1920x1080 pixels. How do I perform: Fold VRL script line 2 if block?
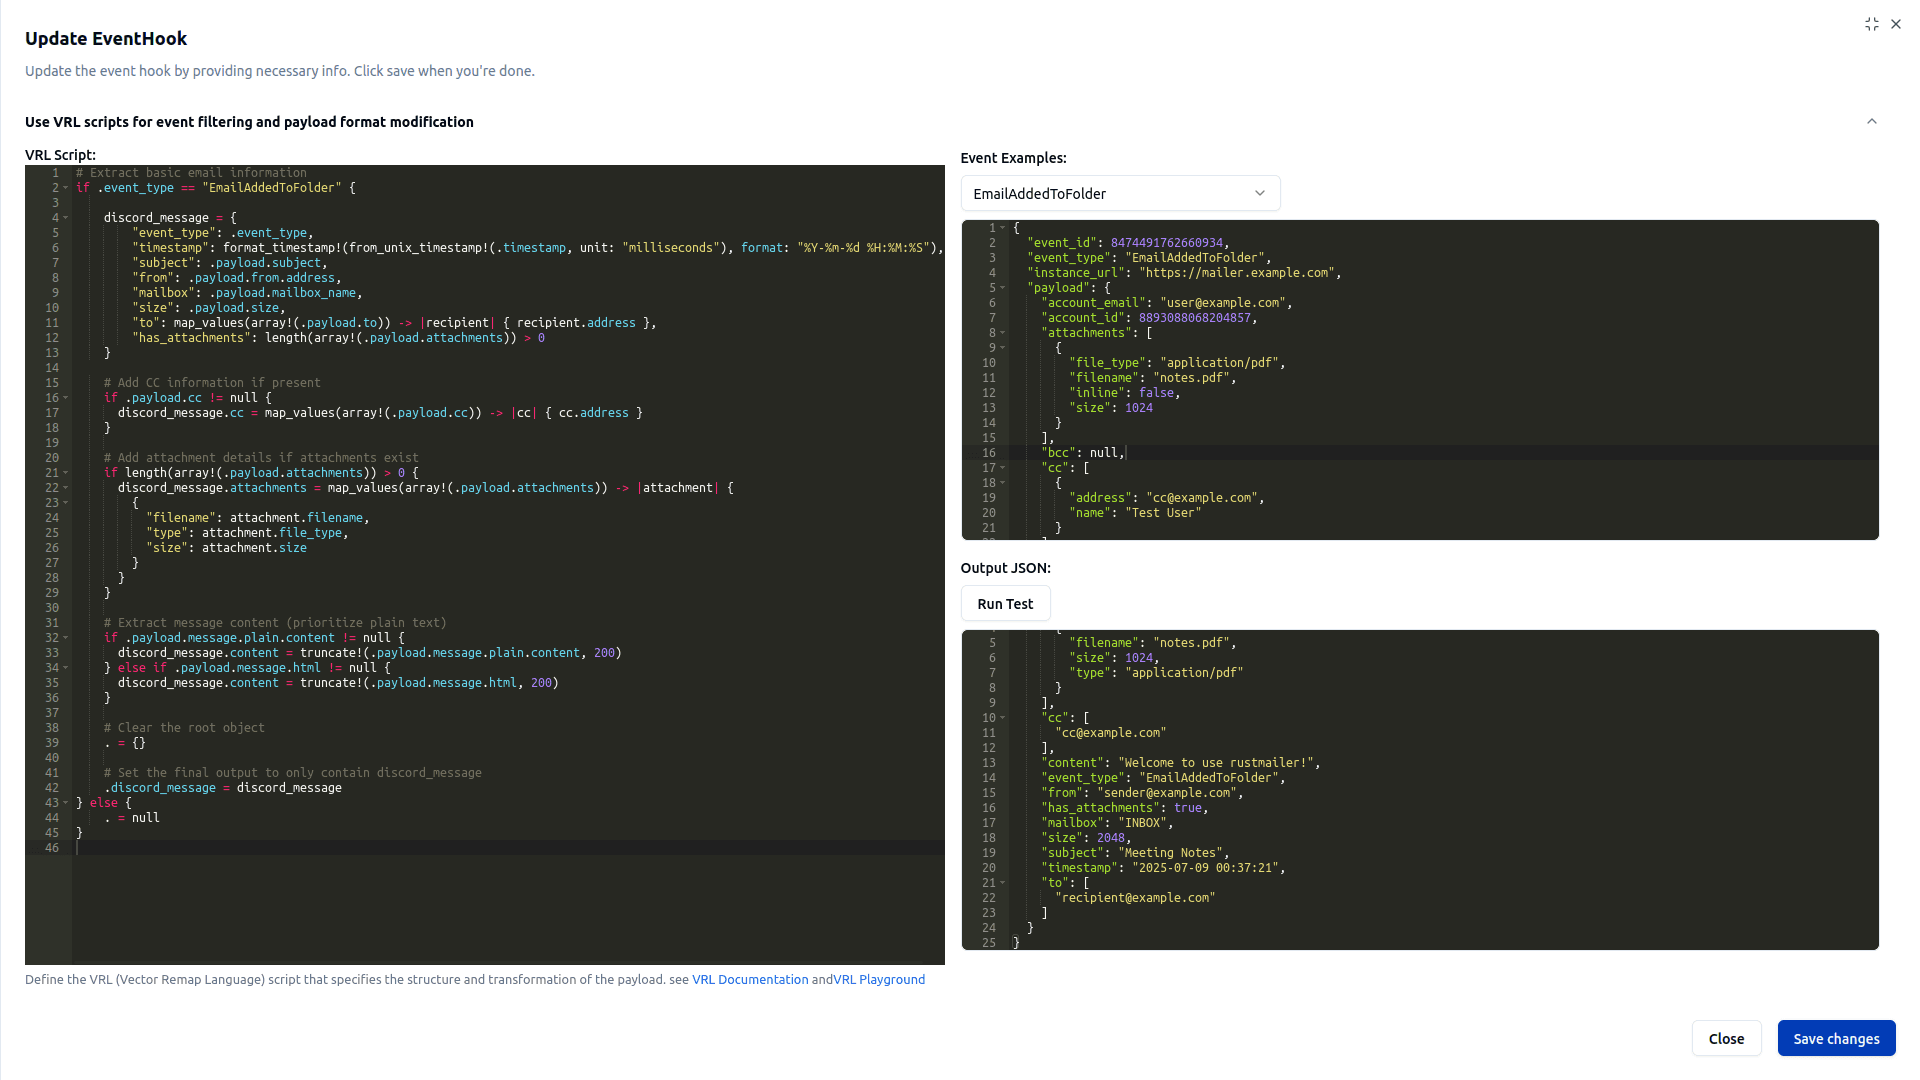pos(66,188)
